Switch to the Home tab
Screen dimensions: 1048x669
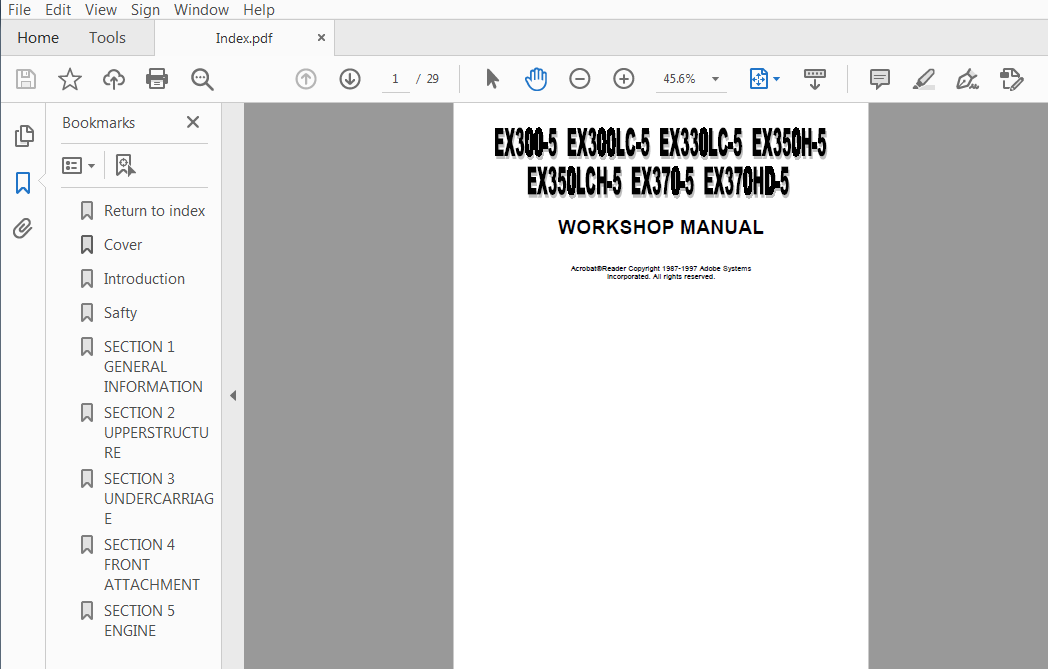[38, 38]
